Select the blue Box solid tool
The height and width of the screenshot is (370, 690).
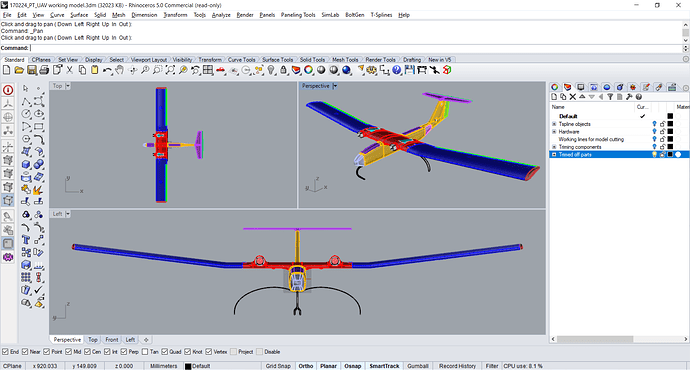[x=26, y=165]
